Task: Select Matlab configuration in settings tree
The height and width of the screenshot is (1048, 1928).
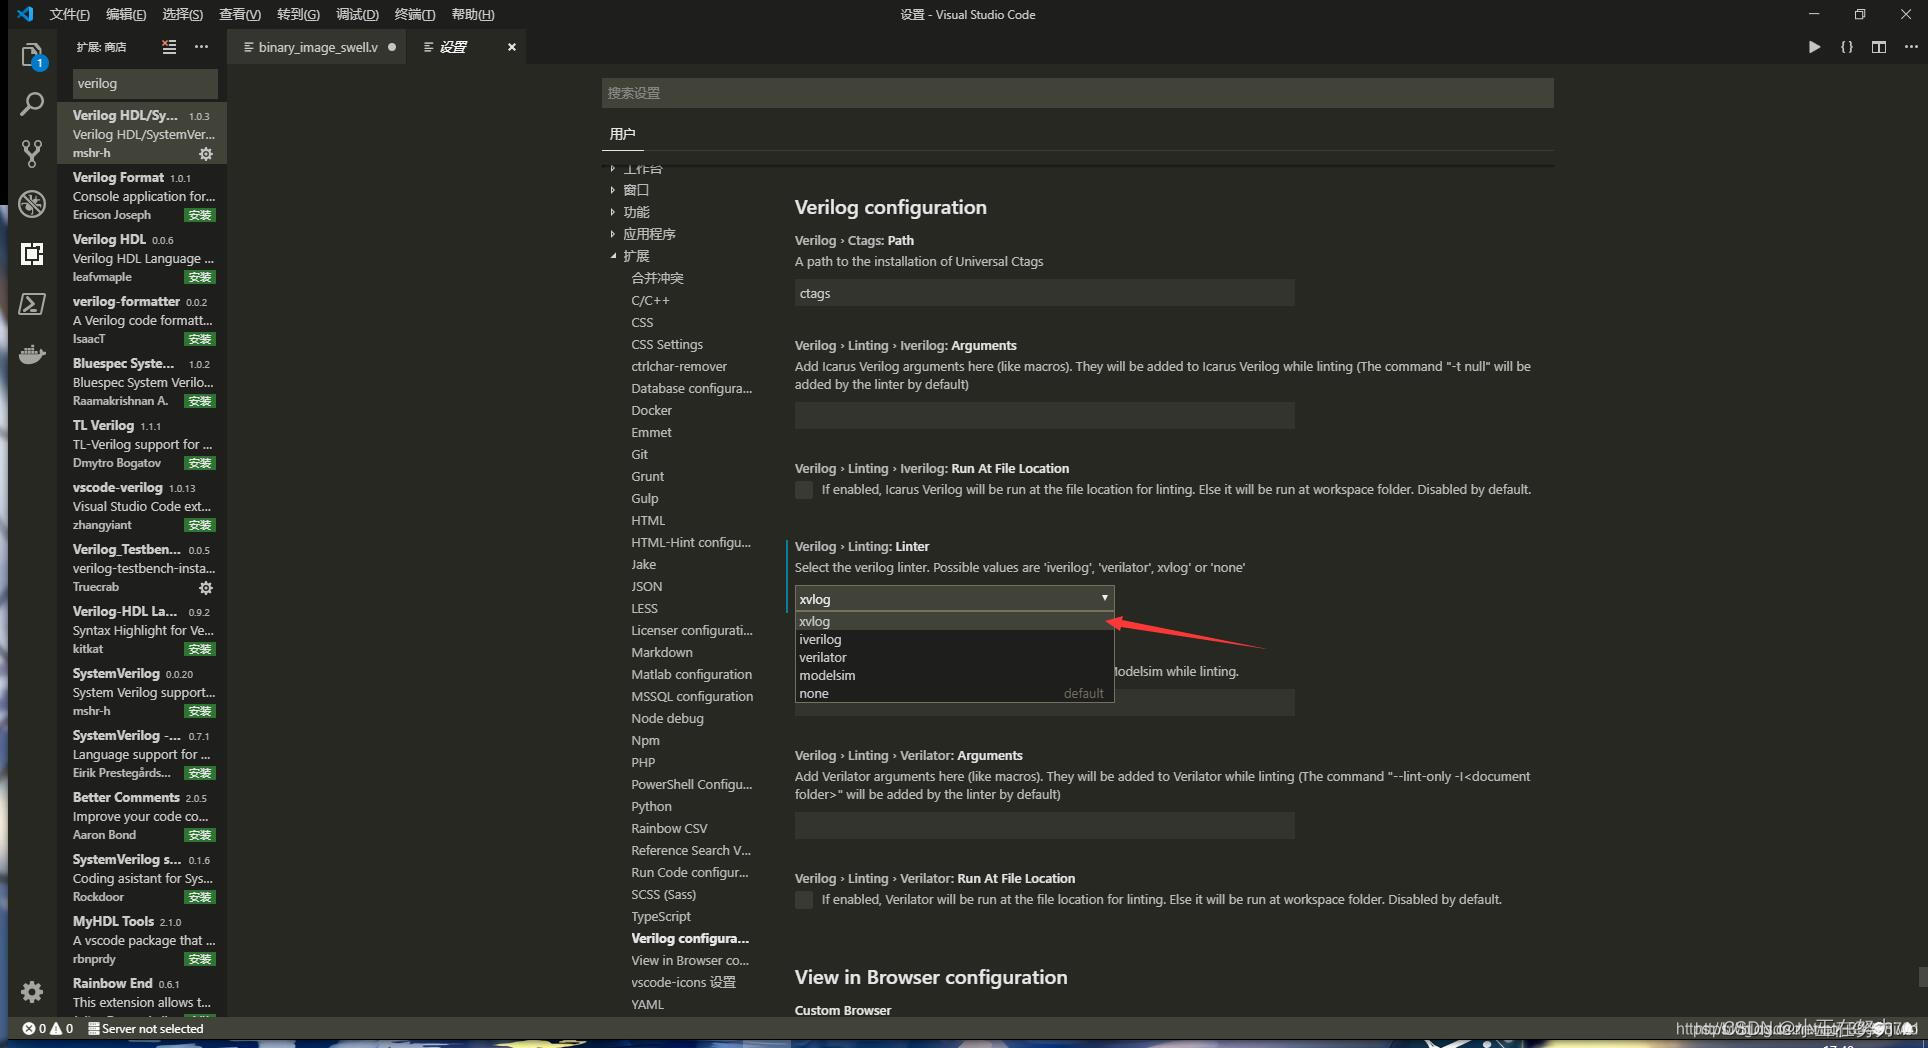Action: point(692,674)
